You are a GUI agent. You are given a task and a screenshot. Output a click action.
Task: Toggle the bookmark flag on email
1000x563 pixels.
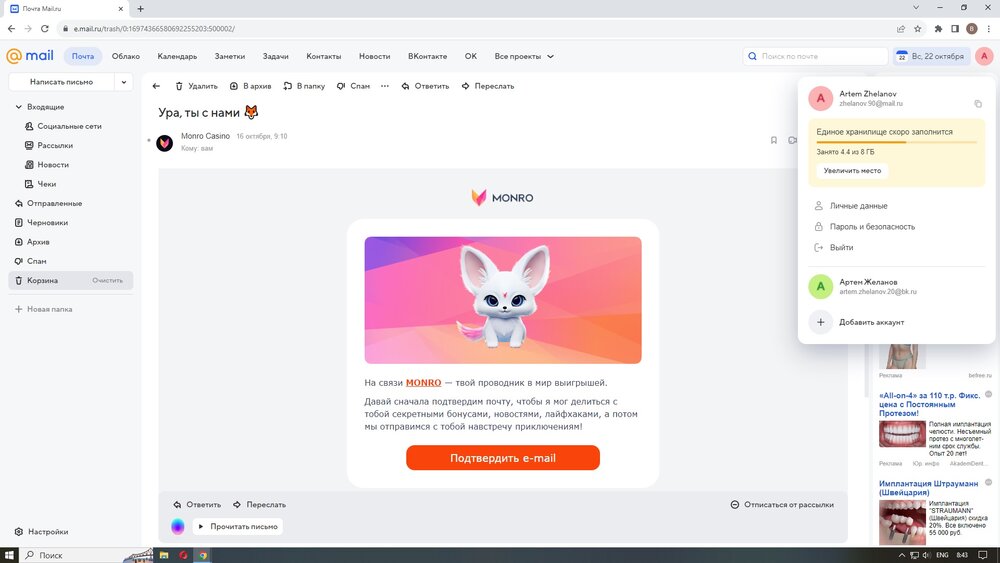[x=774, y=140]
